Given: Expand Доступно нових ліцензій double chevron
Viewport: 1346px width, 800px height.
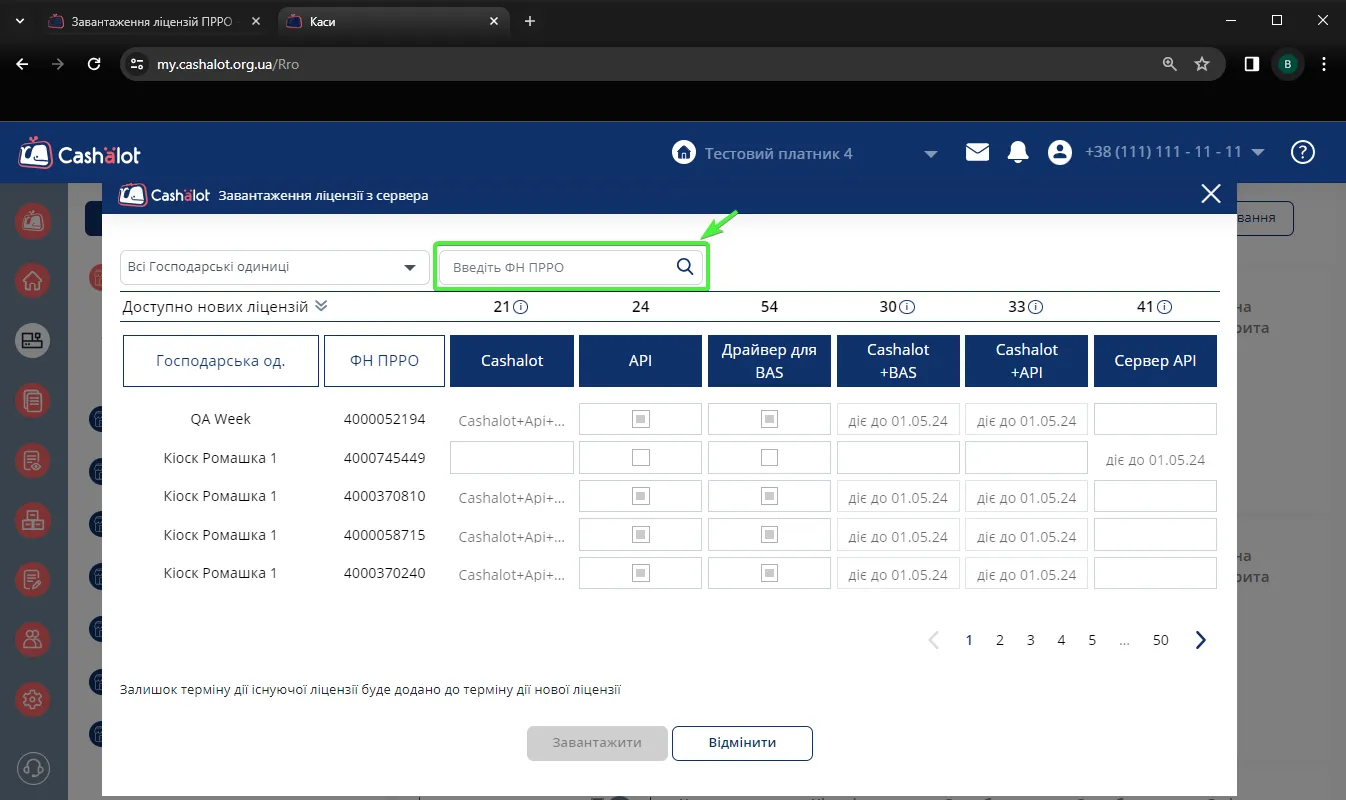Looking at the screenshot, I should 321,306.
